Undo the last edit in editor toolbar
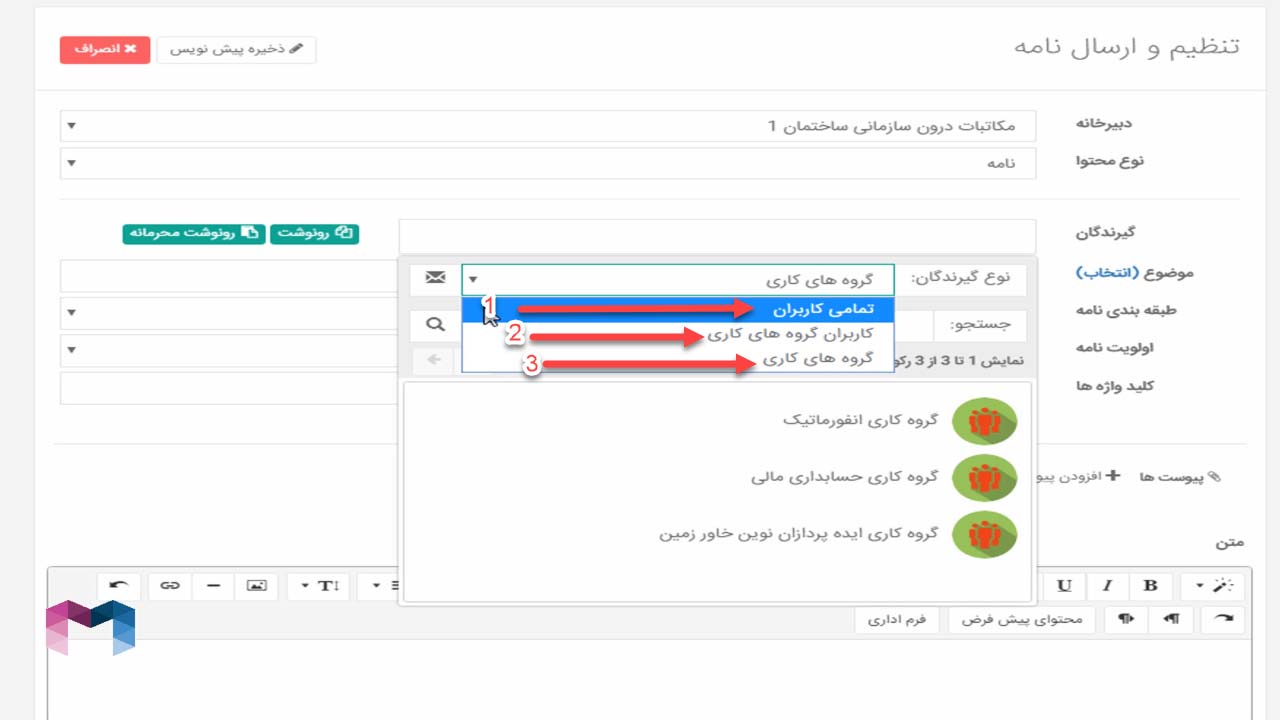1280x720 pixels. pos(119,586)
